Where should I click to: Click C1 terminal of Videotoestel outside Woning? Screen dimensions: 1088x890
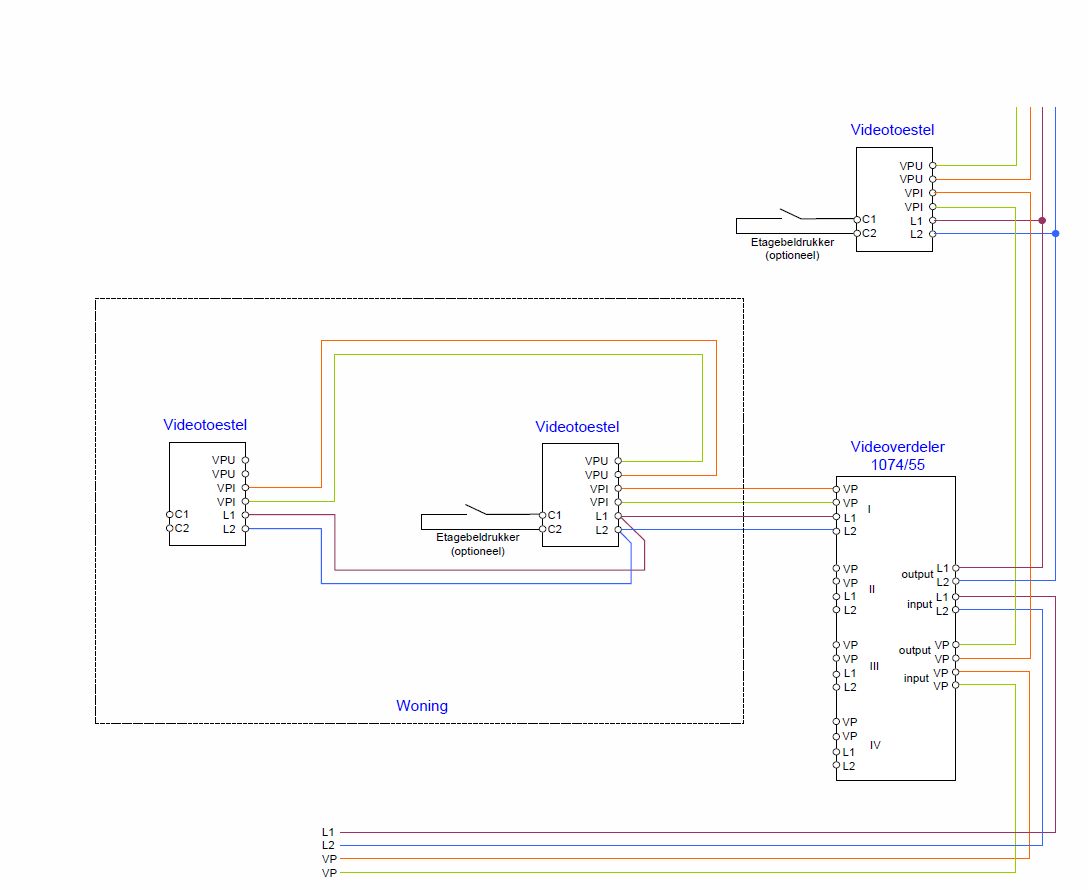pyautogui.click(x=857, y=220)
